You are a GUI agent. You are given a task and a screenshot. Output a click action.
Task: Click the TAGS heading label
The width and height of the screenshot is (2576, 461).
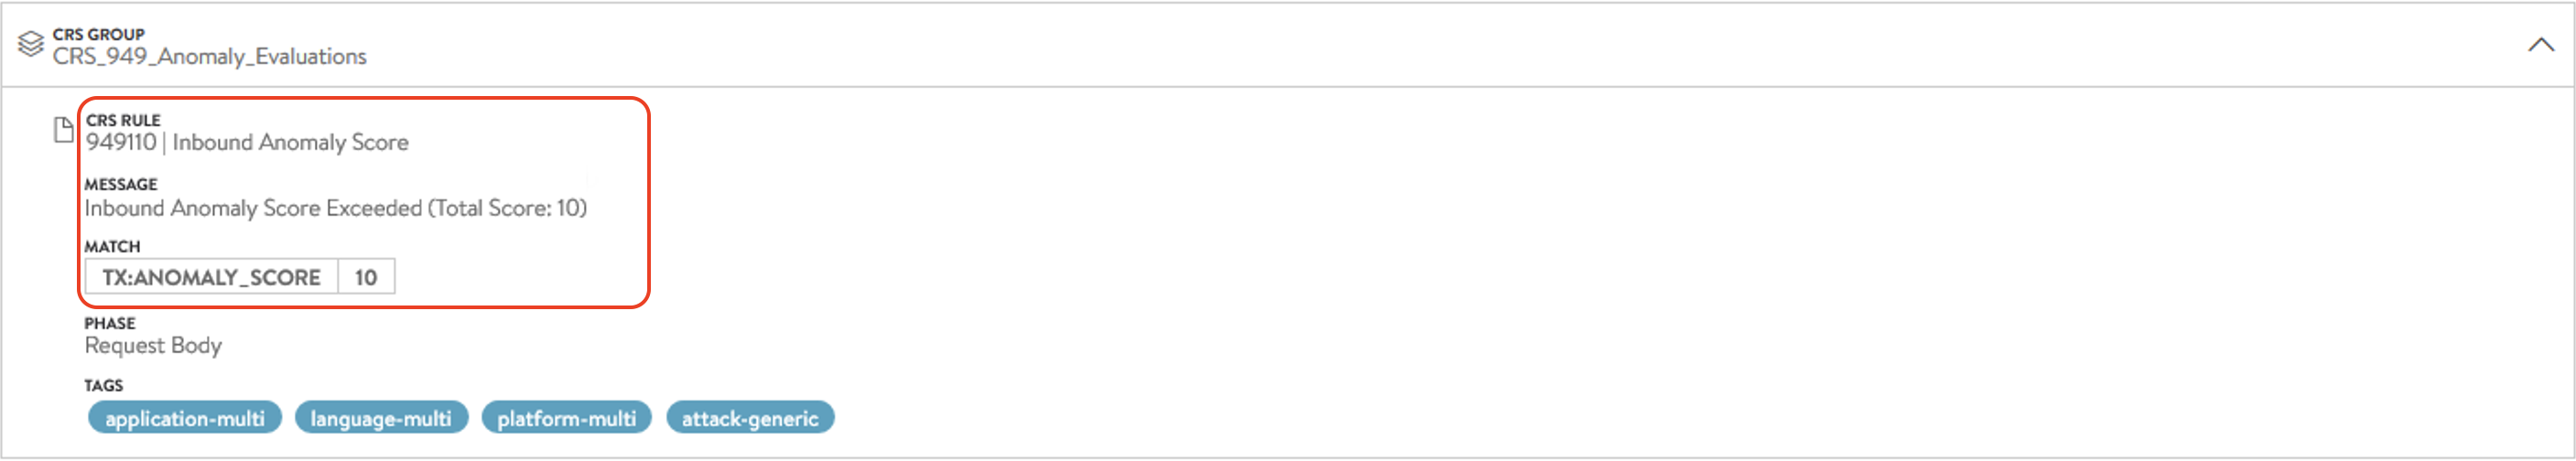tap(104, 385)
